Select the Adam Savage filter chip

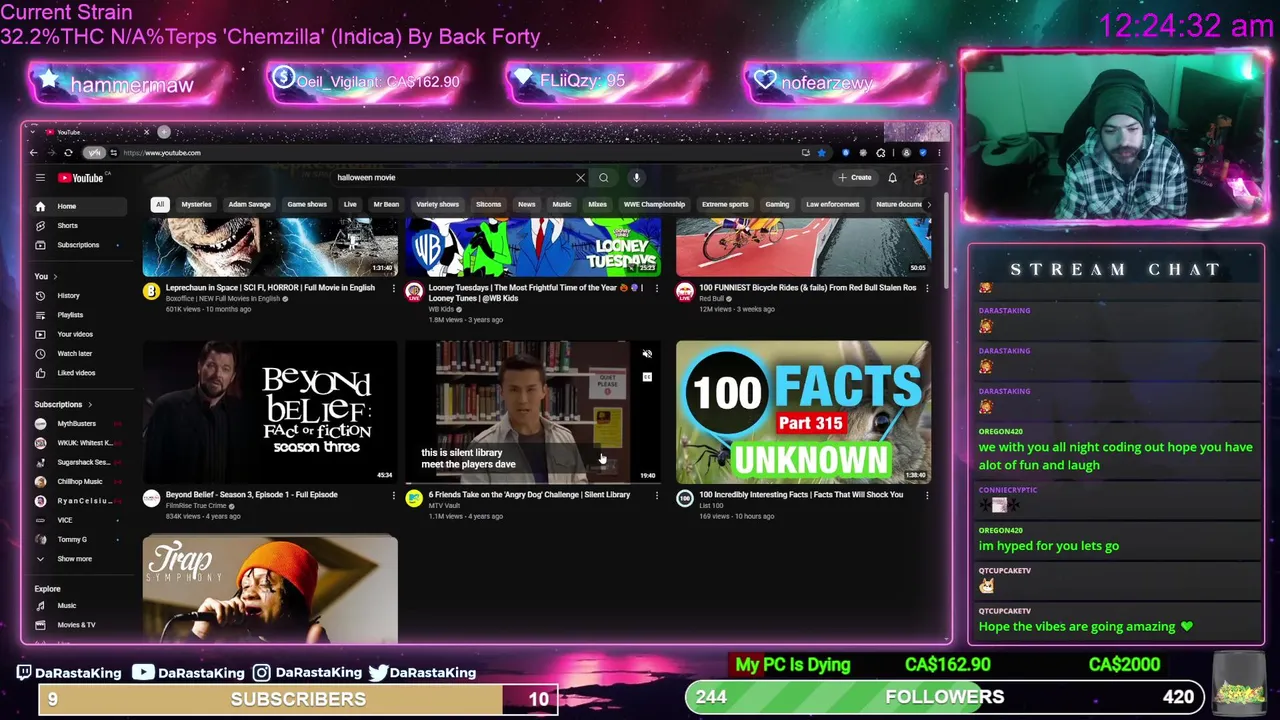(249, 205)
